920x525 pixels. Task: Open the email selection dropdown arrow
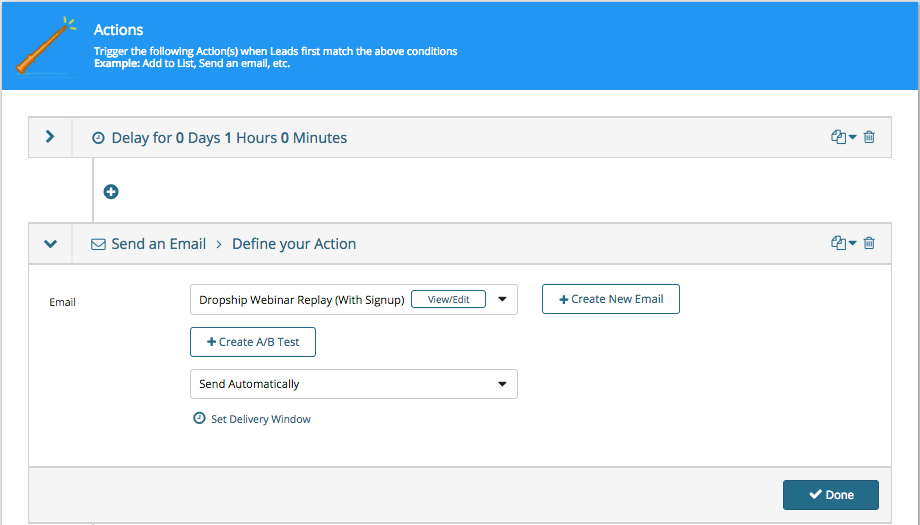point(502,299)
